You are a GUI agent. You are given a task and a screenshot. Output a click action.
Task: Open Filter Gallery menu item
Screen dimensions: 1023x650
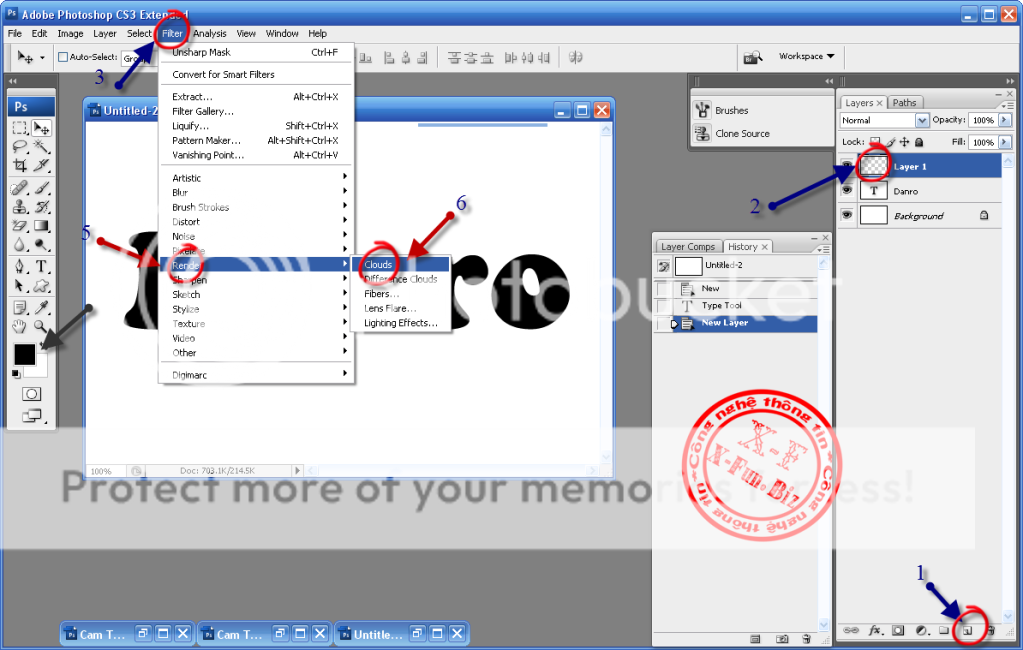[258, 111]
